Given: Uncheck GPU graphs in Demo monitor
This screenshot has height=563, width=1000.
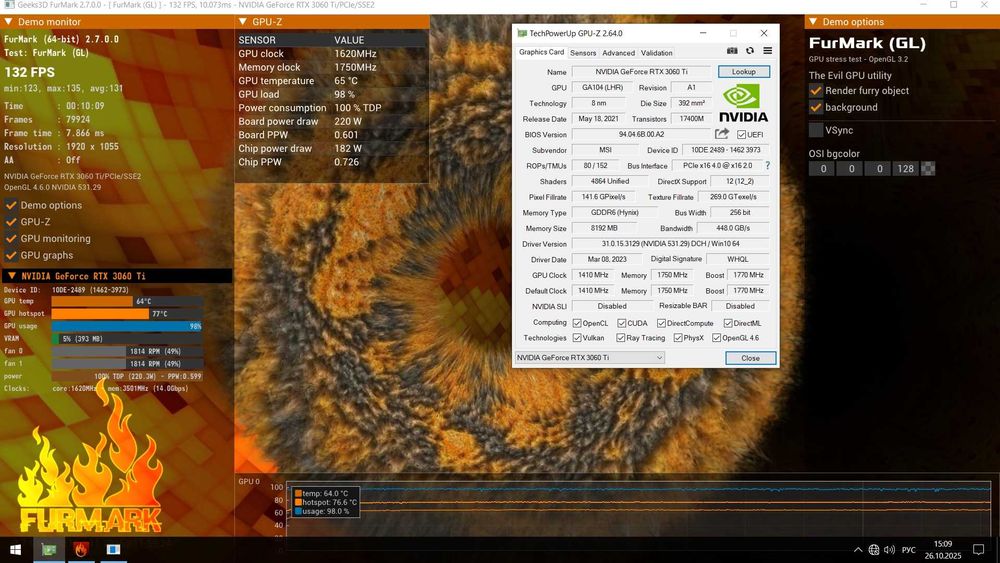Looking at the screenshot, I should [11, 255].
